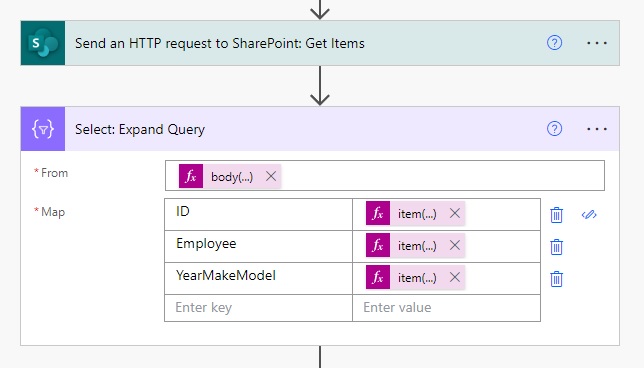Open help for the SharePoint HTTP request step

tap(554, 43)
